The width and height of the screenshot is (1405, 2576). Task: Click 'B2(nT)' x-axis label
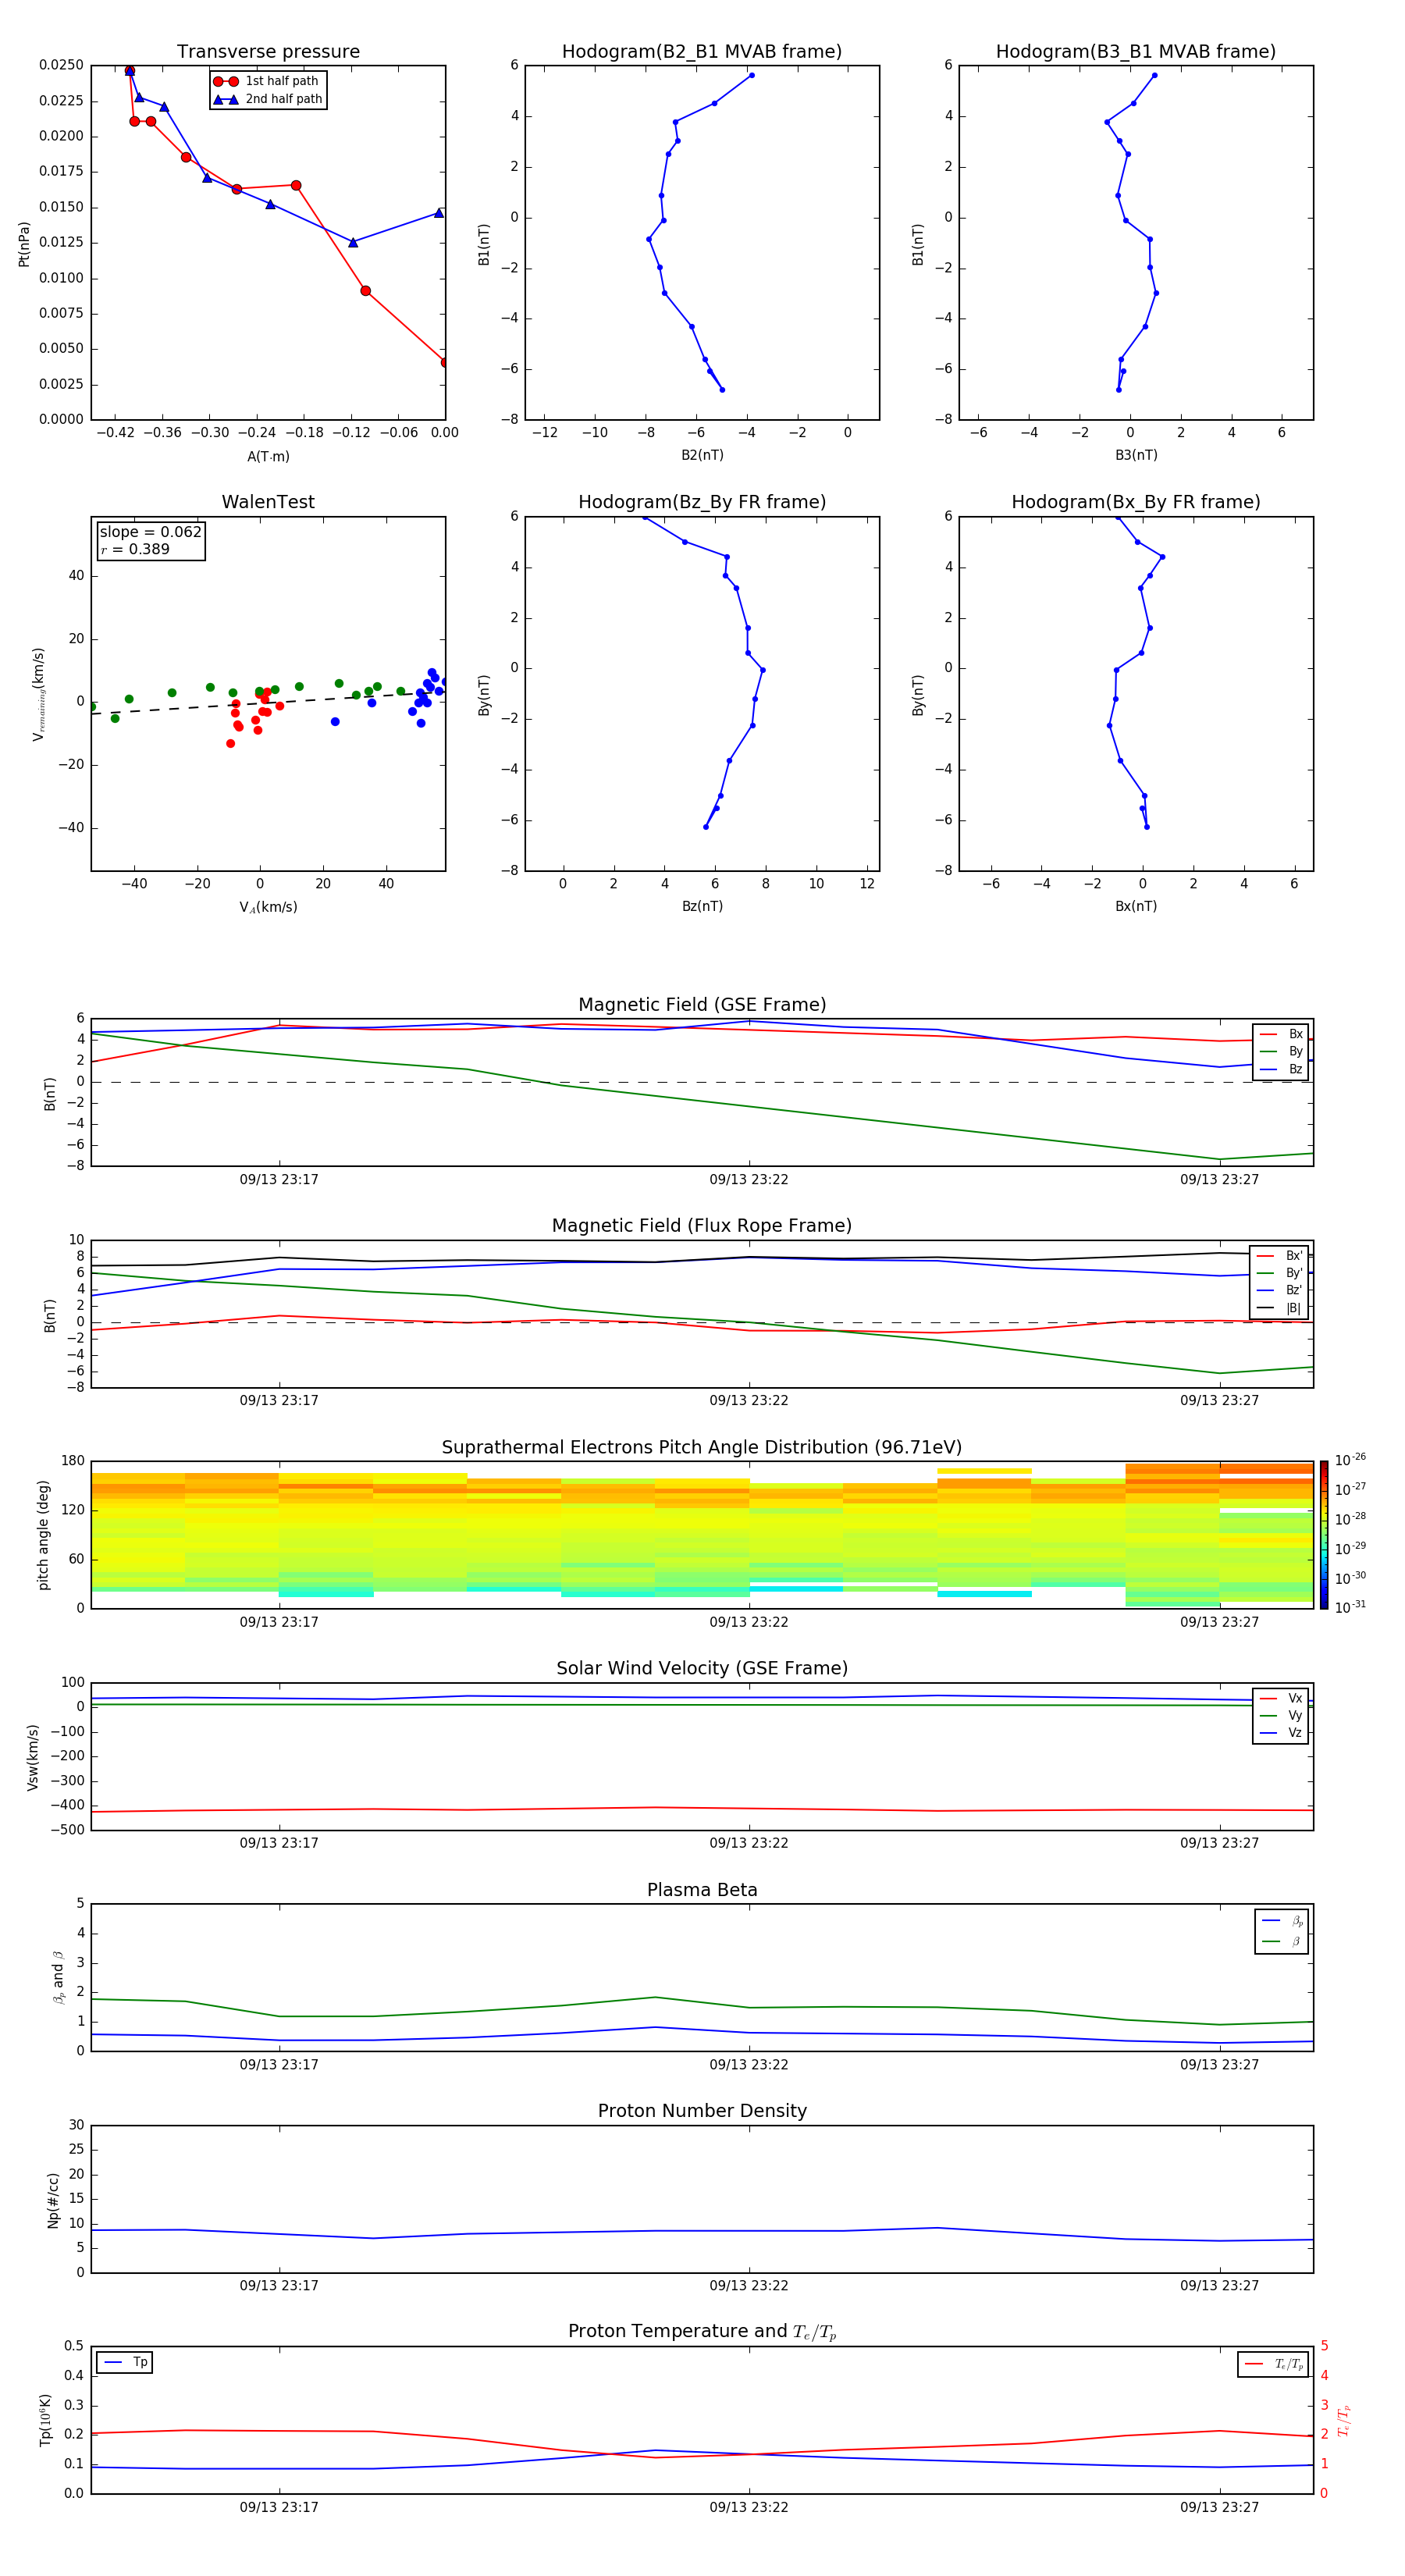(x=702, y=455)
